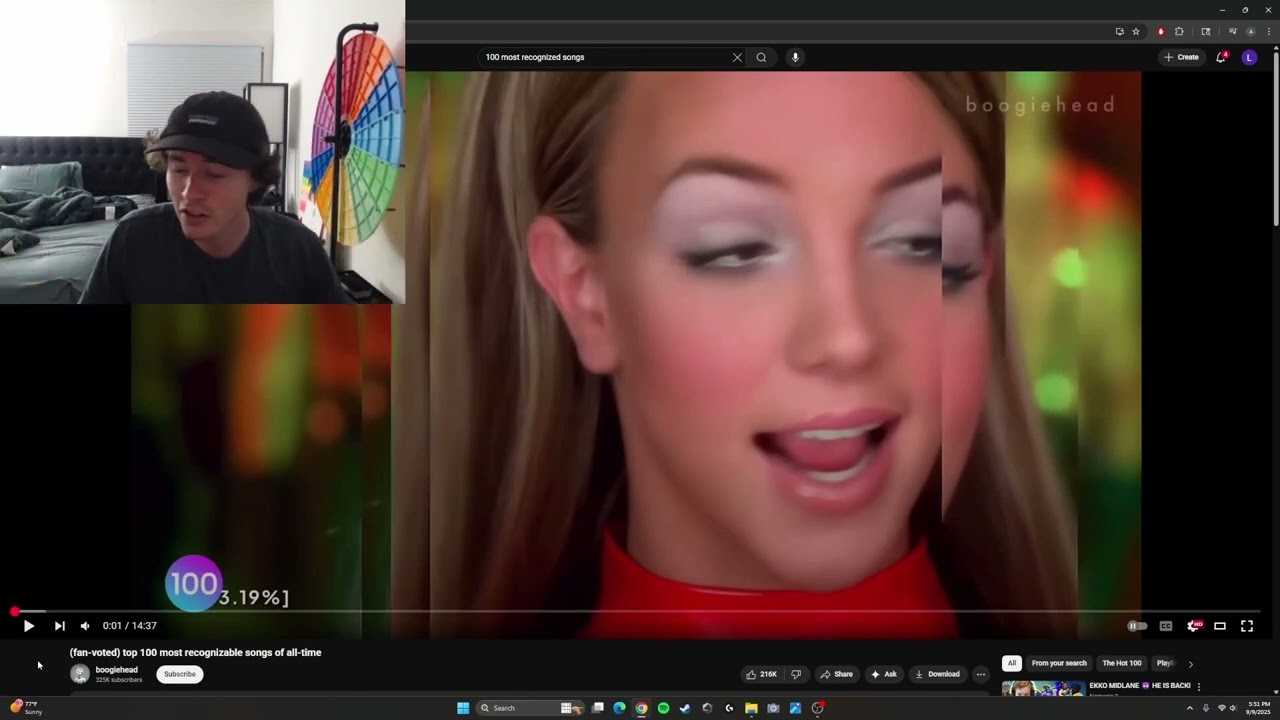The height and width of the screenshot is (720, 1280).
Task: Play the YouTube video
Action: pos(28,626)
